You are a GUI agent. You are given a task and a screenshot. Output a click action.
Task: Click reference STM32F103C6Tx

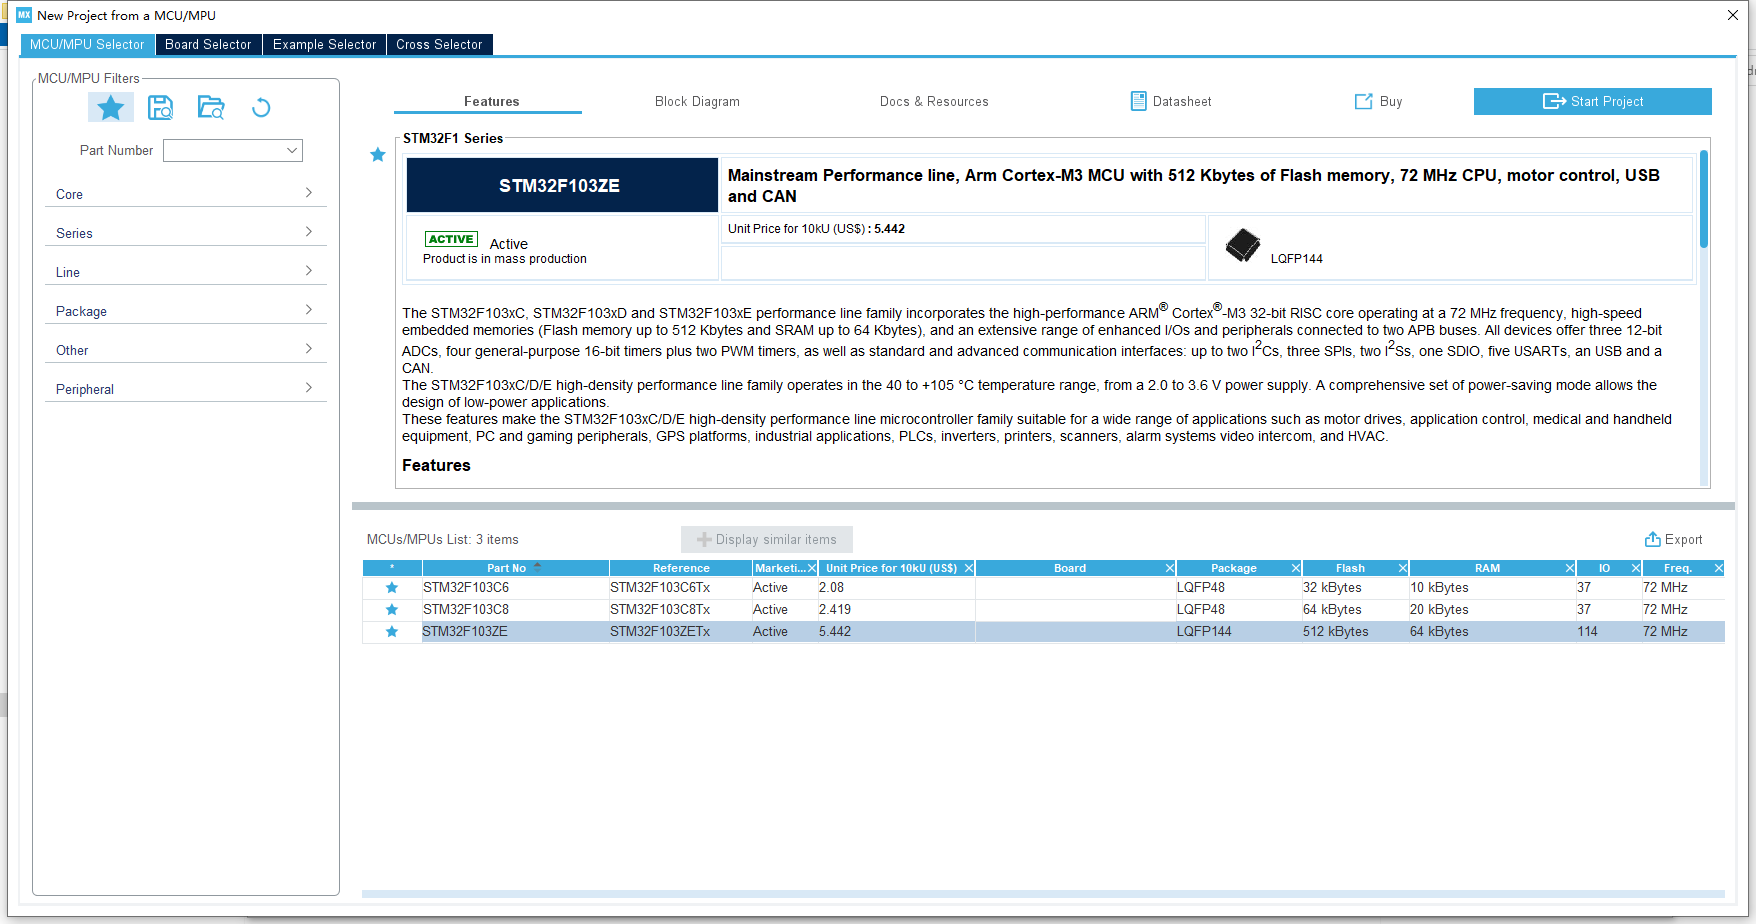660,588
